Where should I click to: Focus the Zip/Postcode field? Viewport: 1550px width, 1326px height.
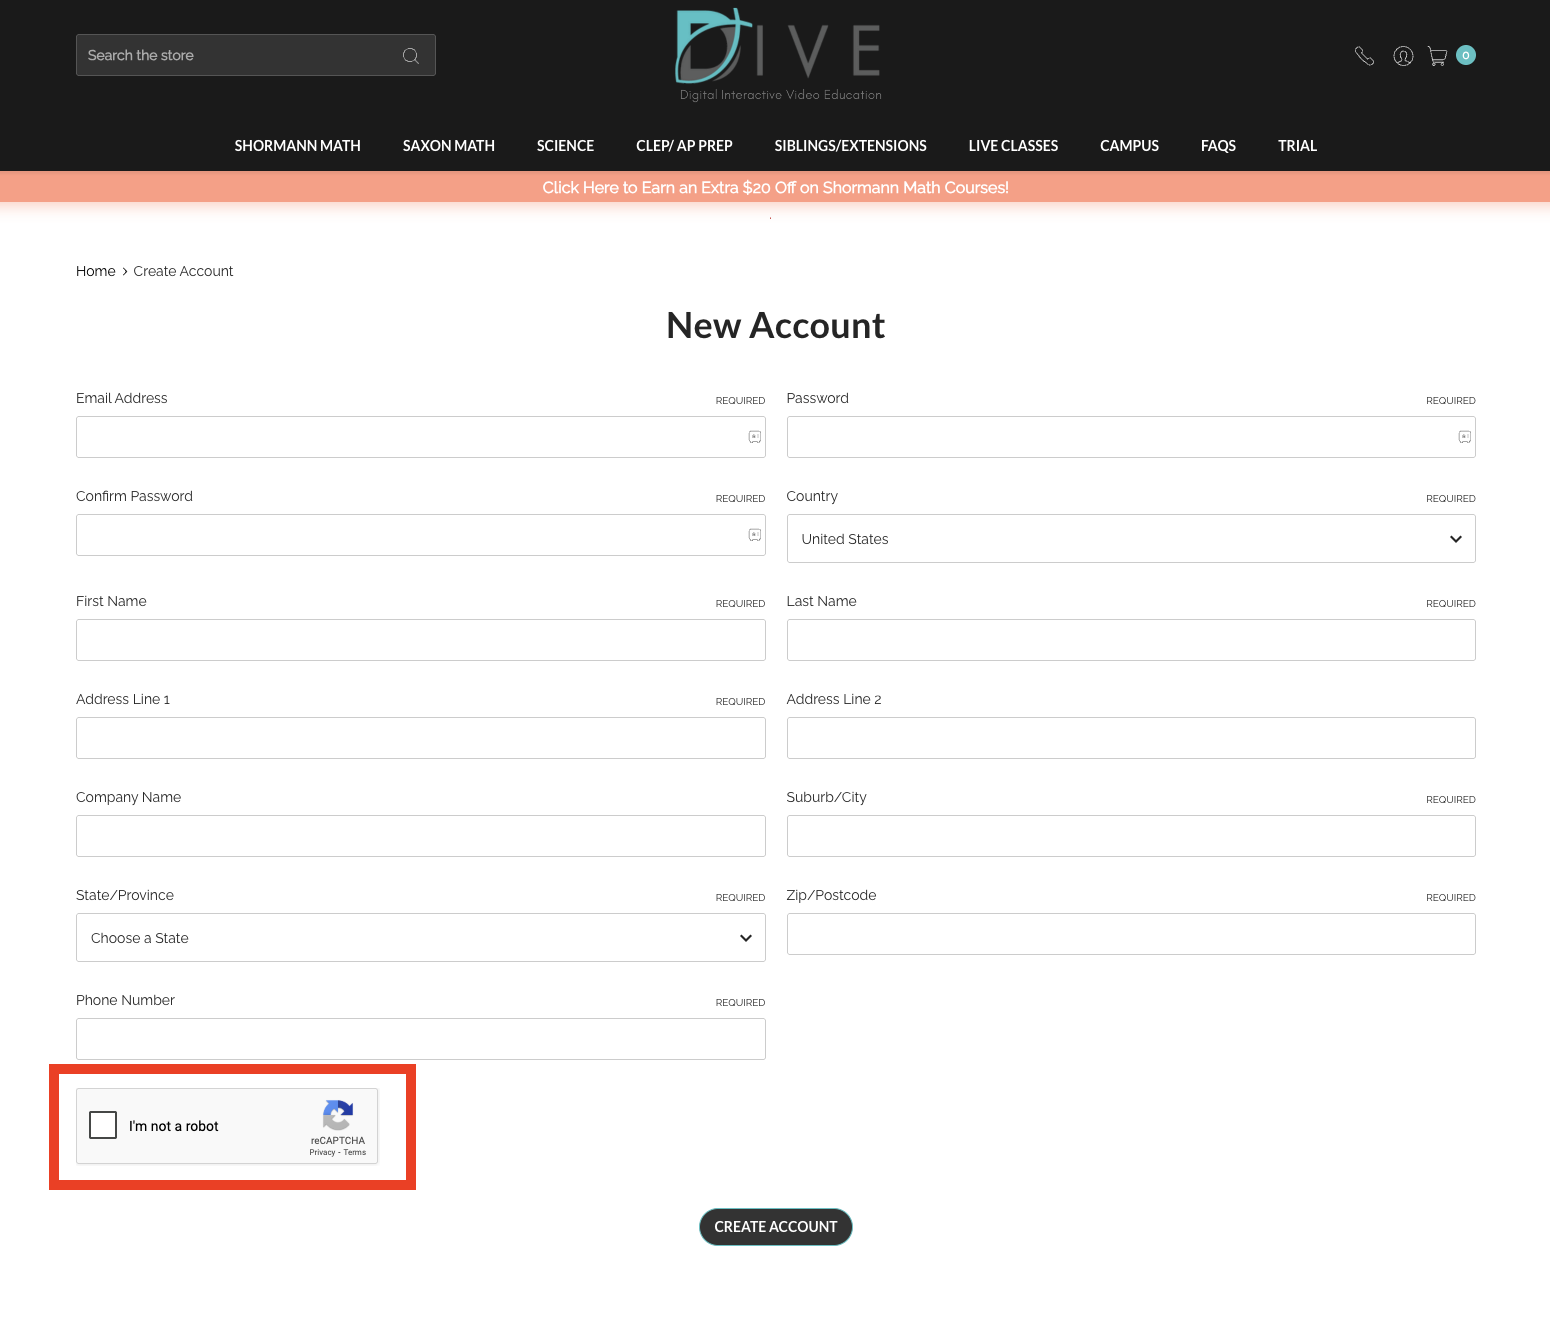point(1131,934)
